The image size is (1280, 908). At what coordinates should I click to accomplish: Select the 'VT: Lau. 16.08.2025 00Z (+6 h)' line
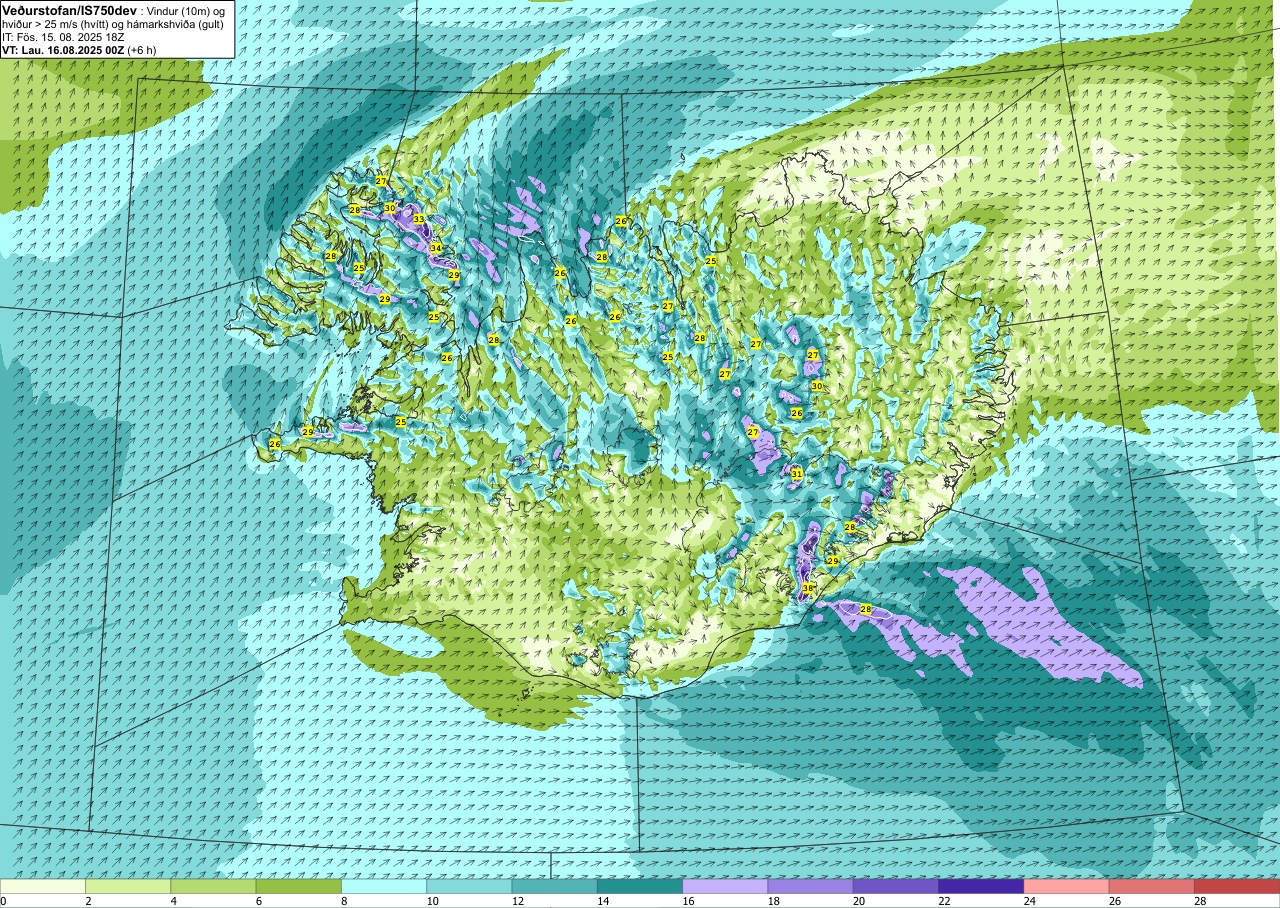click(x=79, y=50)
